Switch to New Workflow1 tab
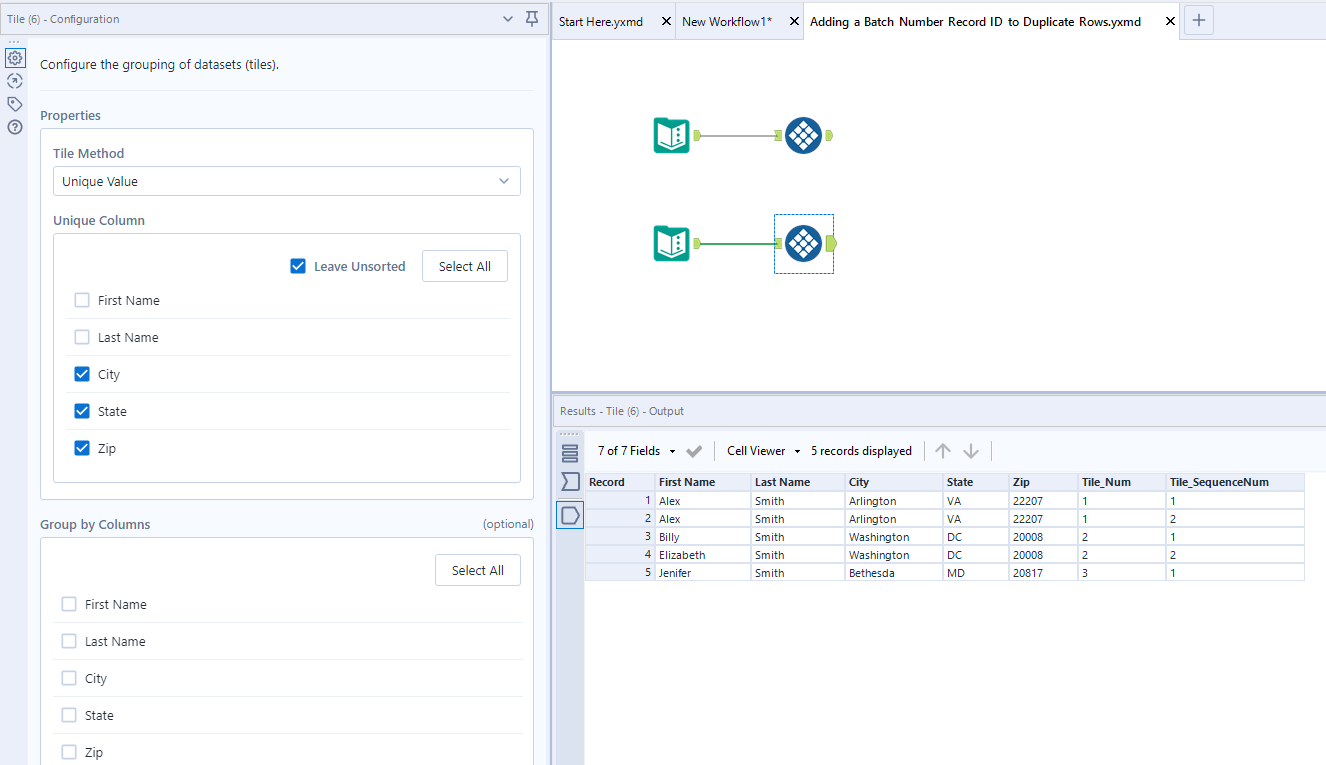The height and width of the screenshot is (765, 1326). [727, 21]
